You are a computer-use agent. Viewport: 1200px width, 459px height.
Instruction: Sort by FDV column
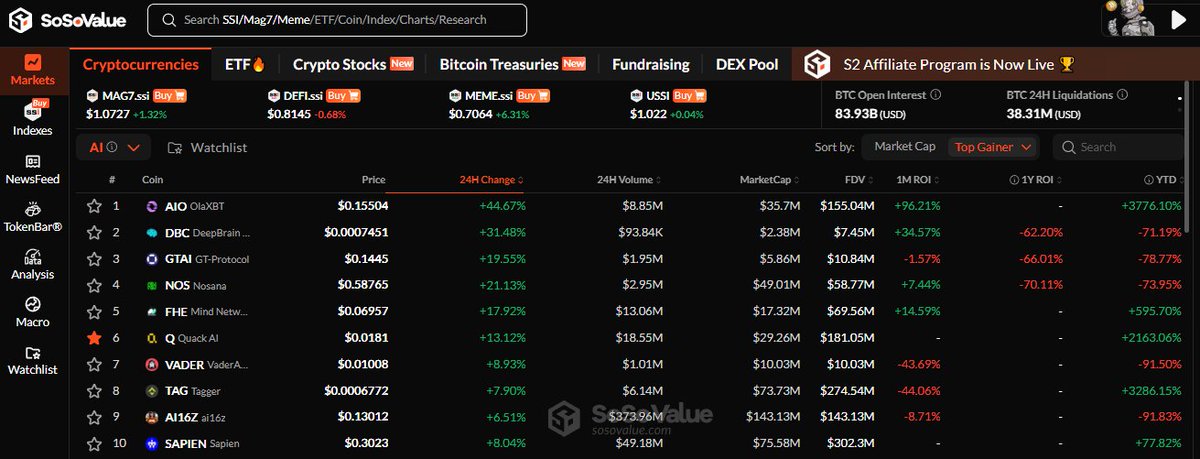tap(861, 180)
